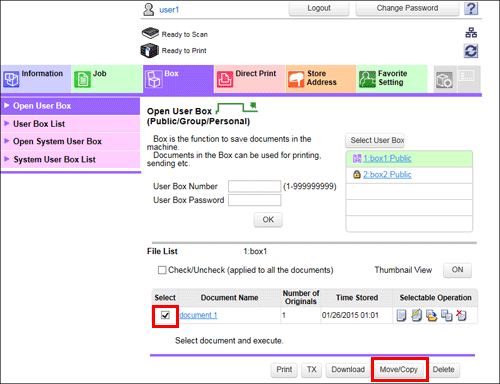500x384 pixels.
Task: Switch to the Direct Print tab
Action: (250, 79)
